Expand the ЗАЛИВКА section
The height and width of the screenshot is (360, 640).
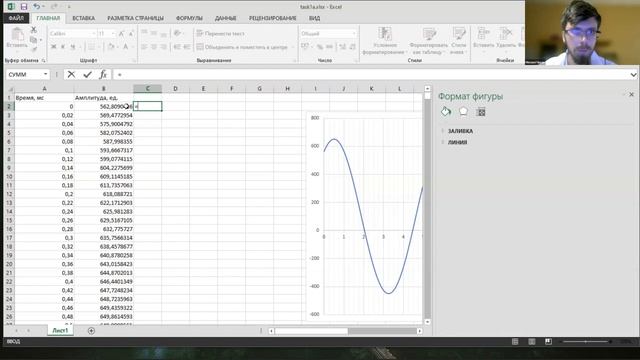point(460,131)
